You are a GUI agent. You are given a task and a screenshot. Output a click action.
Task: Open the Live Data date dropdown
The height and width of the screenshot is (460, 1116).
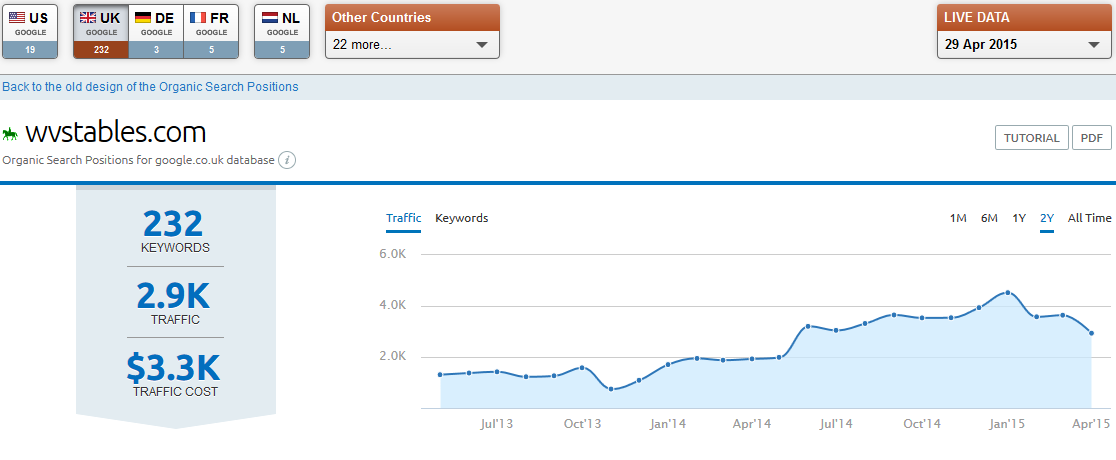(x=1023, y=45)
